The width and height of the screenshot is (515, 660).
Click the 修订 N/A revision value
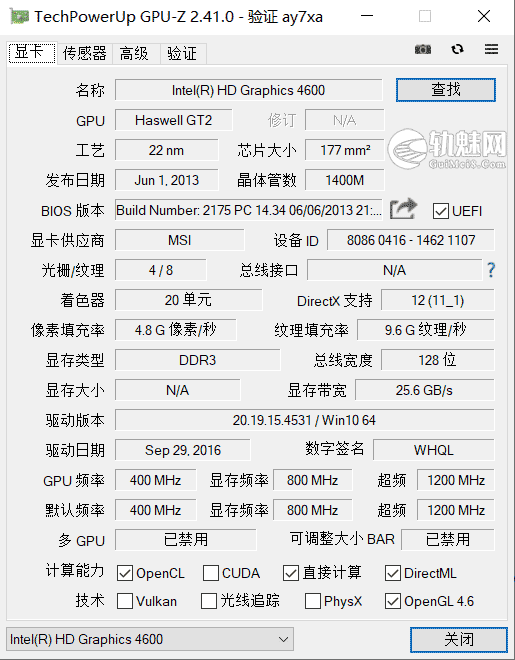[x=345, y=120]
